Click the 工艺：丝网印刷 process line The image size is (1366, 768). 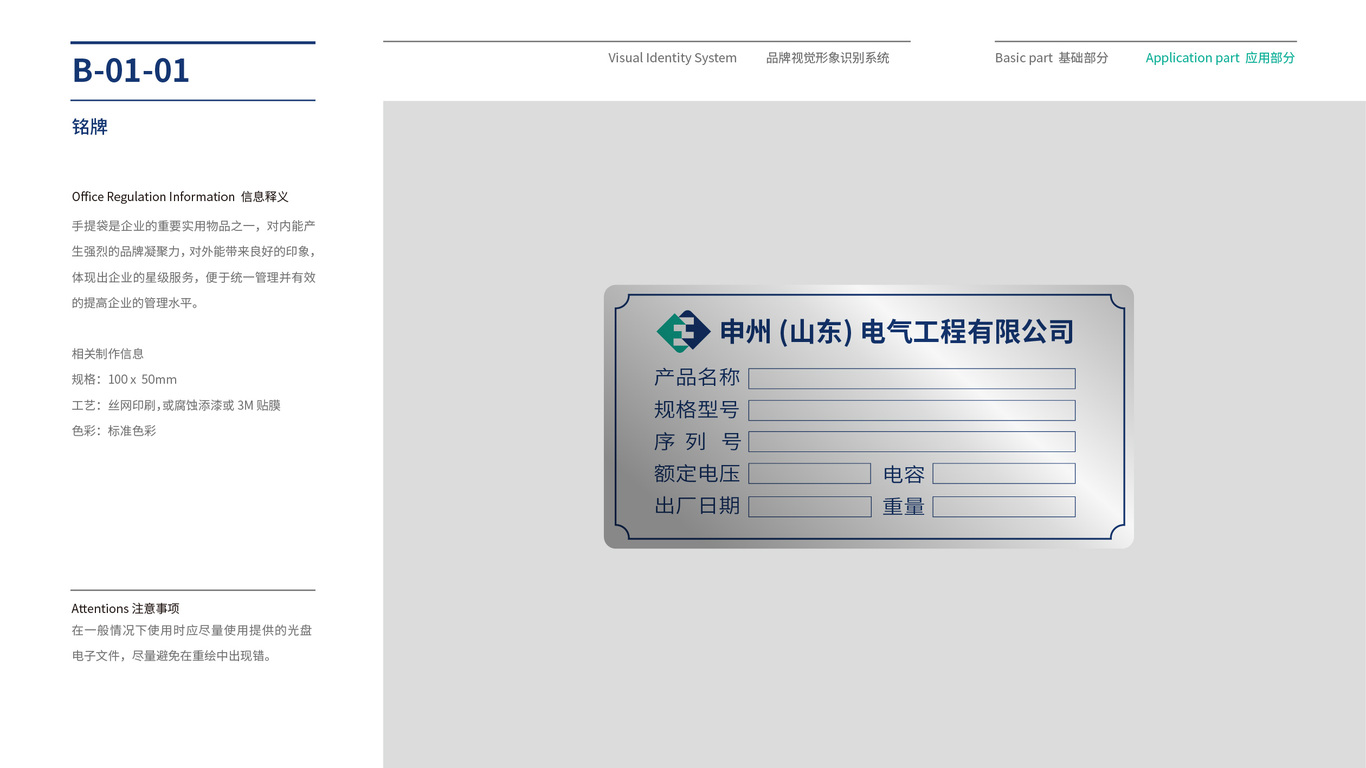(176, 405)
